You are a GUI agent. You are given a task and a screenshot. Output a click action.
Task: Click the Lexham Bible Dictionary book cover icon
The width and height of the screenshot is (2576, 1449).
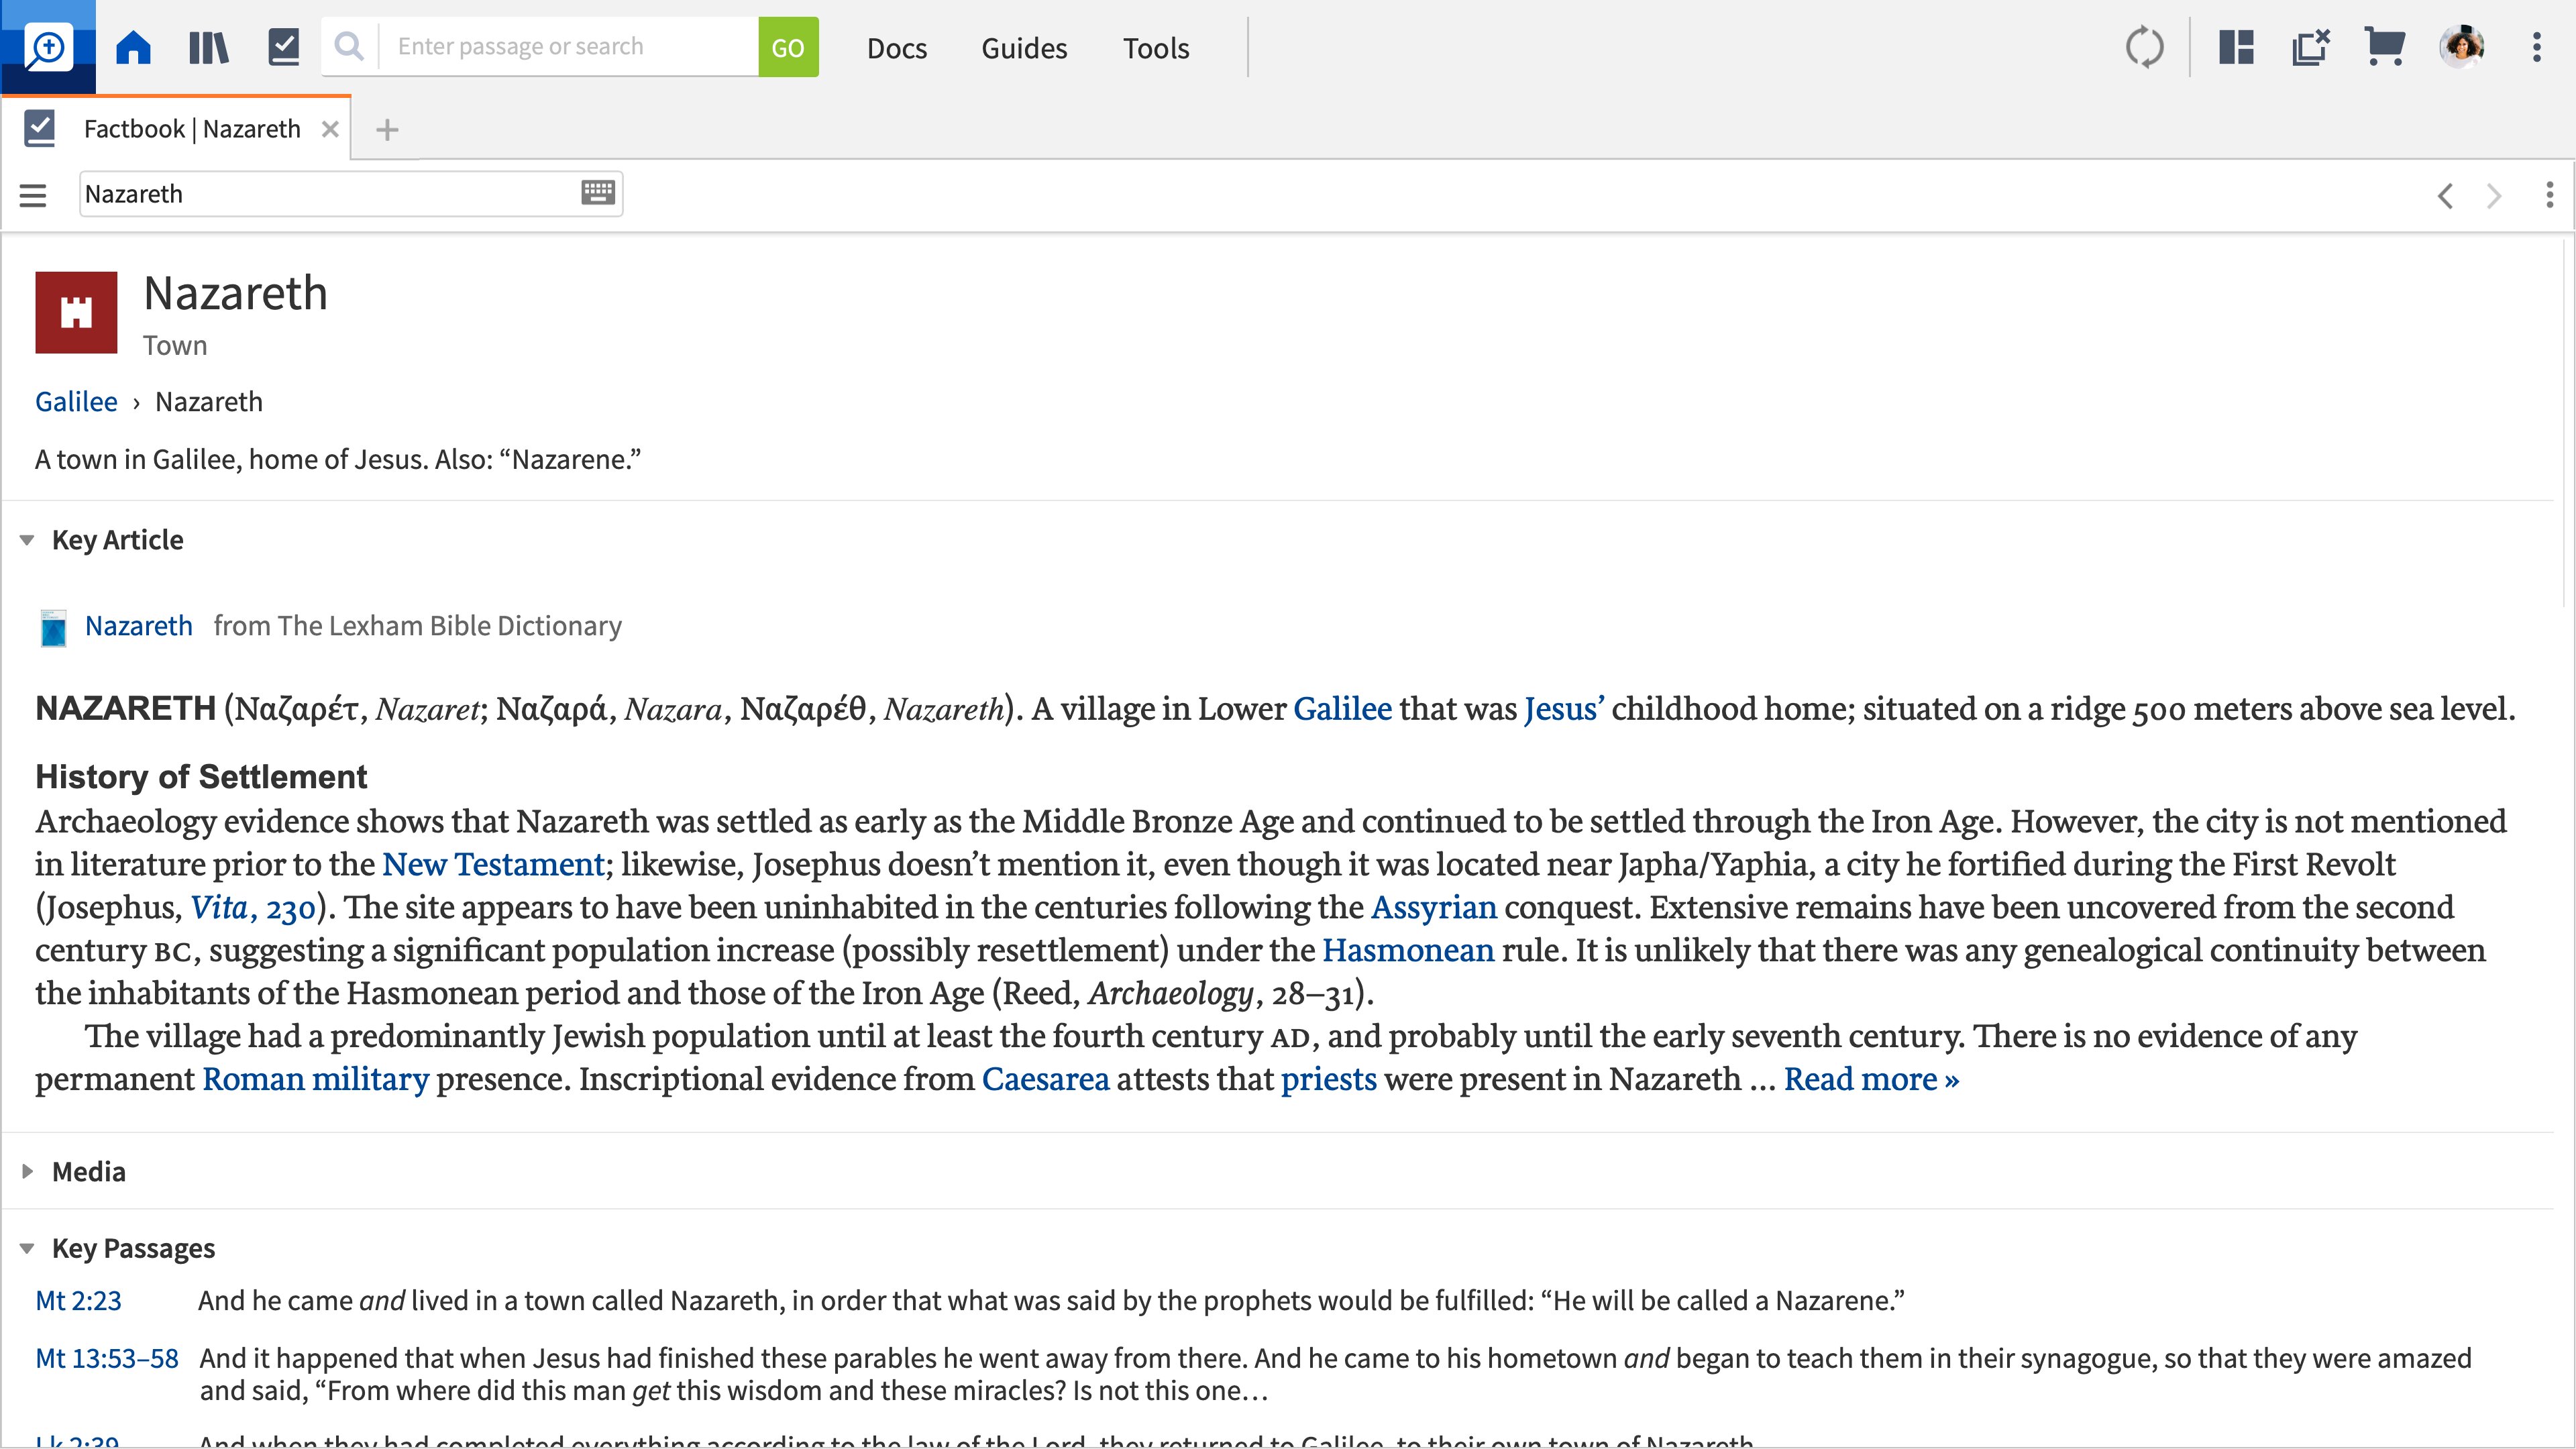pyautogui.click(x=53, y=628)
